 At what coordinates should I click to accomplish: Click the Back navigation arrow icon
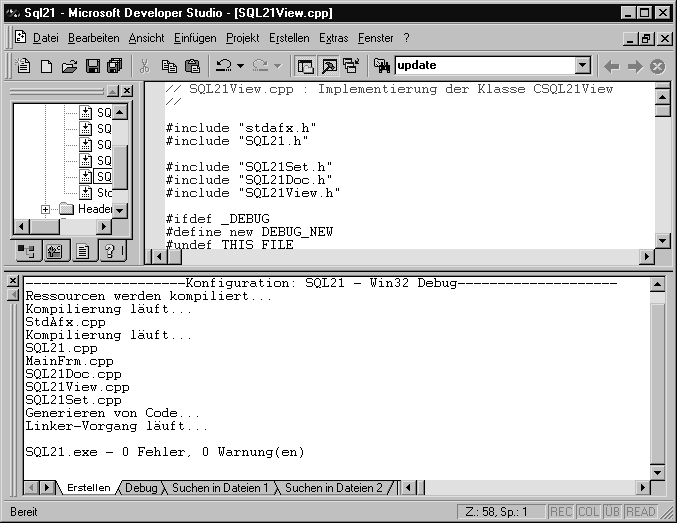point(612,67)
